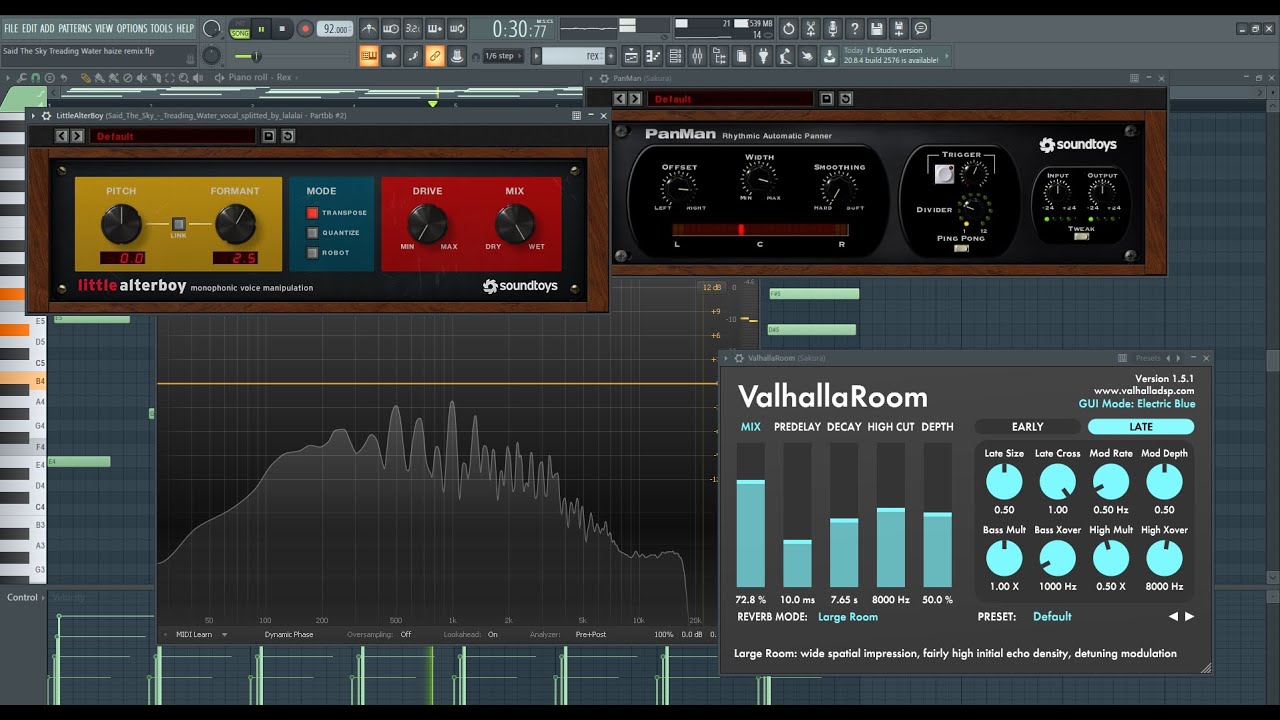Click the cut scissors tool icon

[x=810, y=29]
